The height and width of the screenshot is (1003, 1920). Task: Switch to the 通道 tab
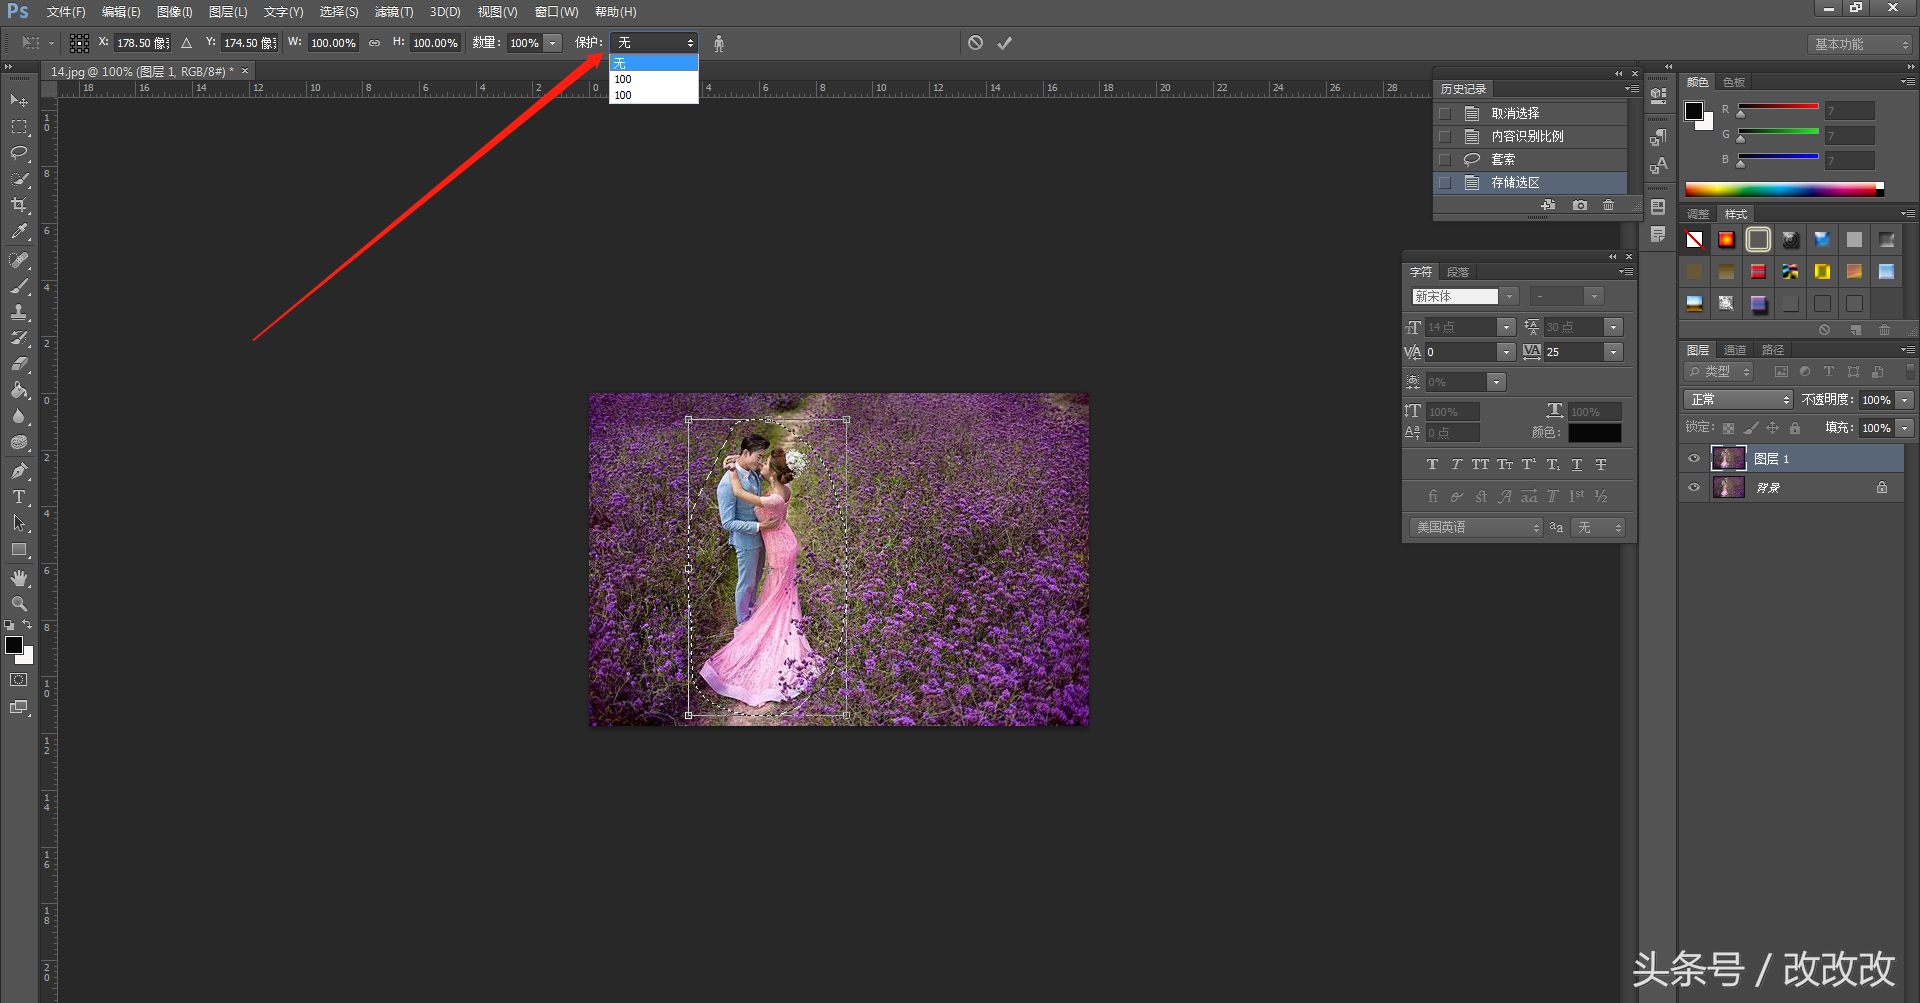[1735, 350]
